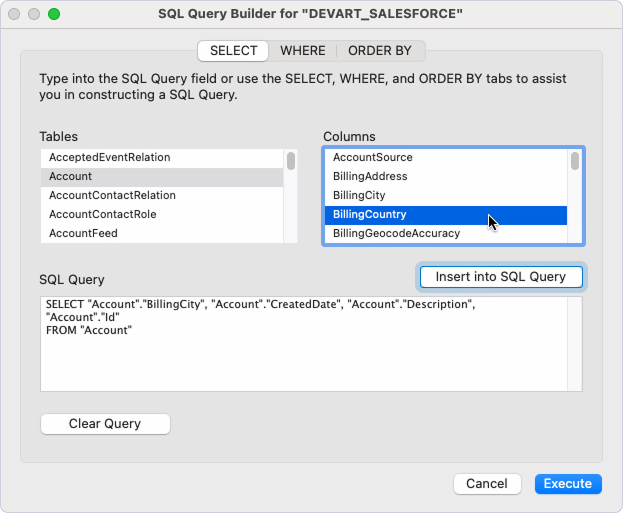The image size is (623, 513).
Task: Select AcceptedEventRelation in Tables list
Action: [162, 157]
